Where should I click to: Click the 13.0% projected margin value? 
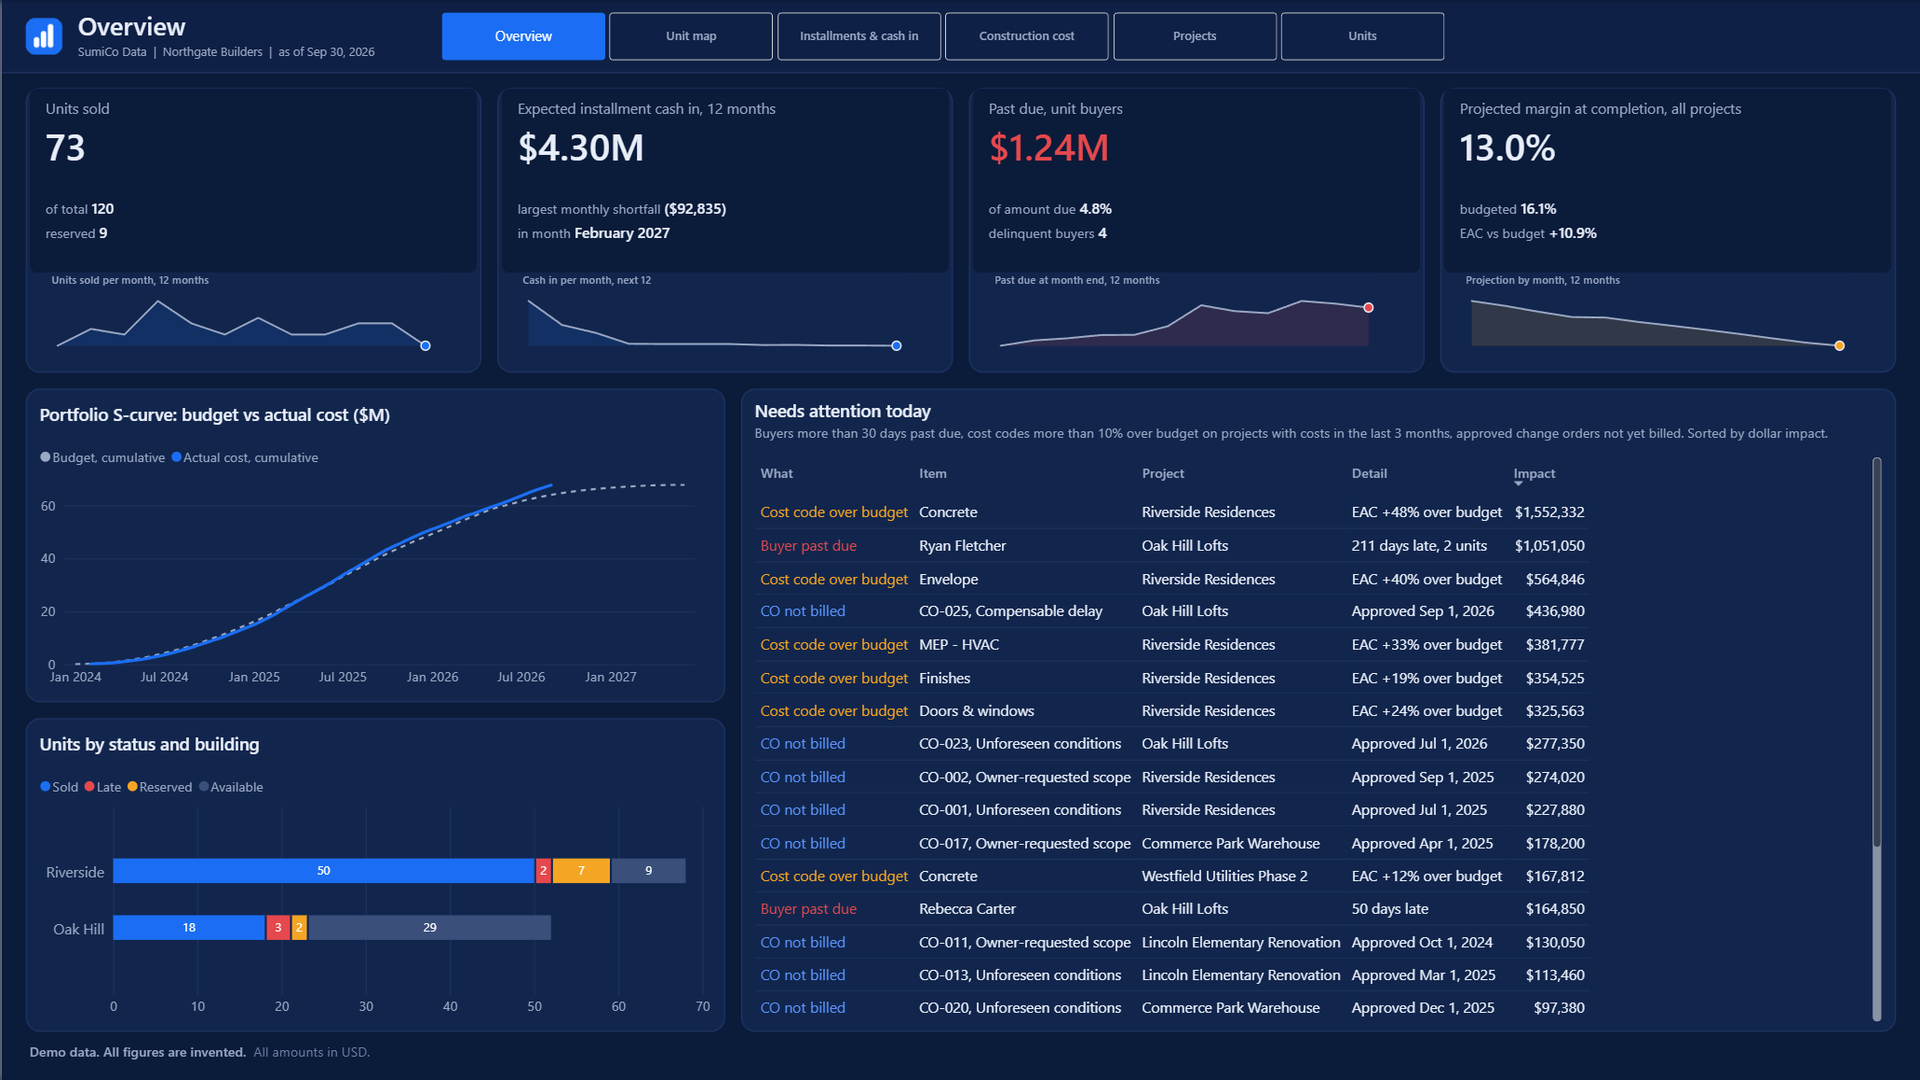(1507, 148)
